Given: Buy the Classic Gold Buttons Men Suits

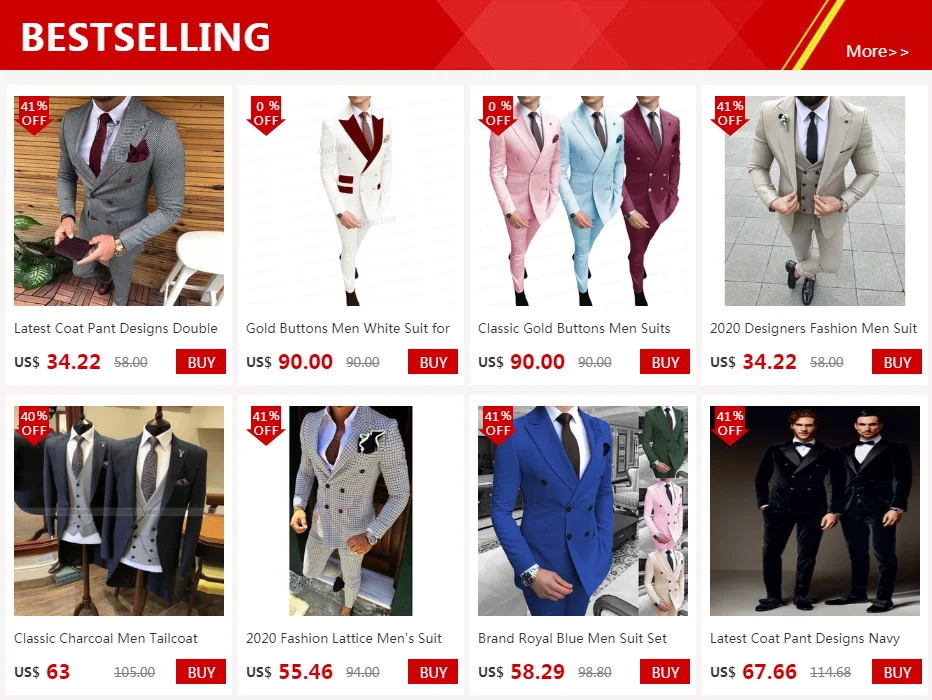Looking at the screenshot, I should click(665, 362).
